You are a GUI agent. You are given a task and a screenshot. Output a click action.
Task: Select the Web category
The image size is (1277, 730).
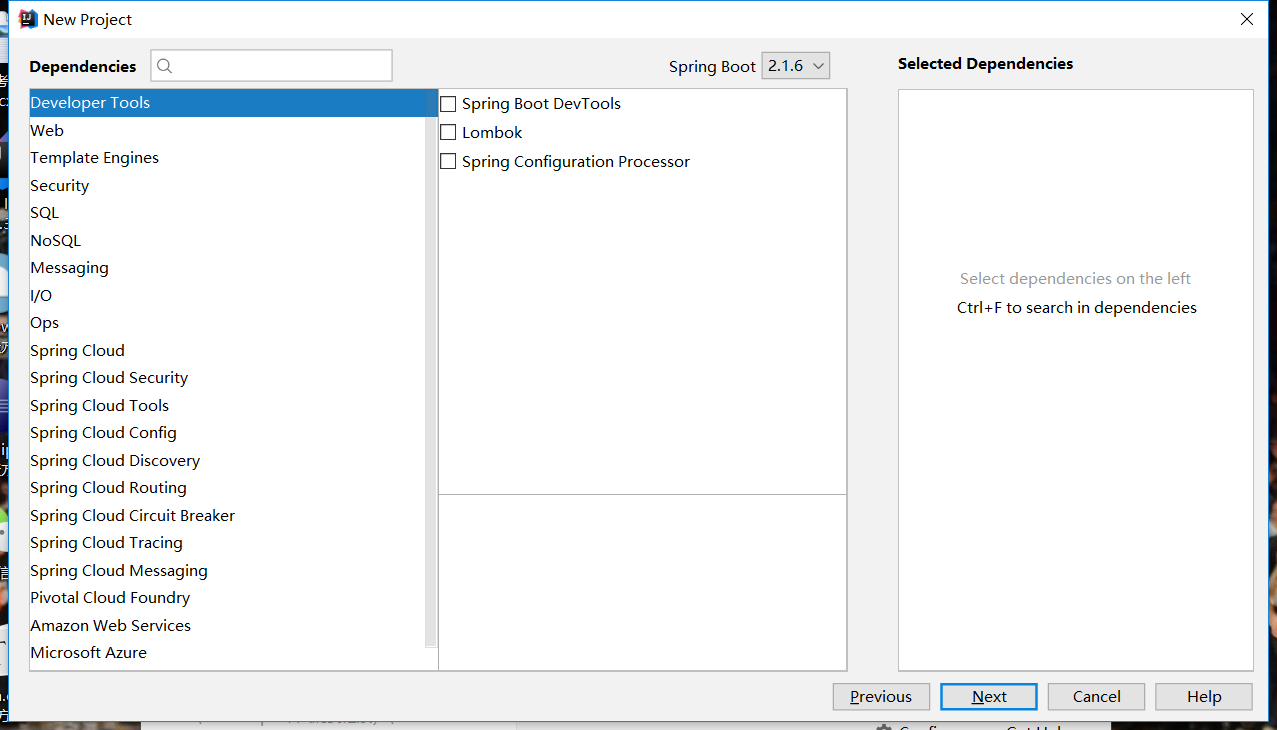point(228,130)
